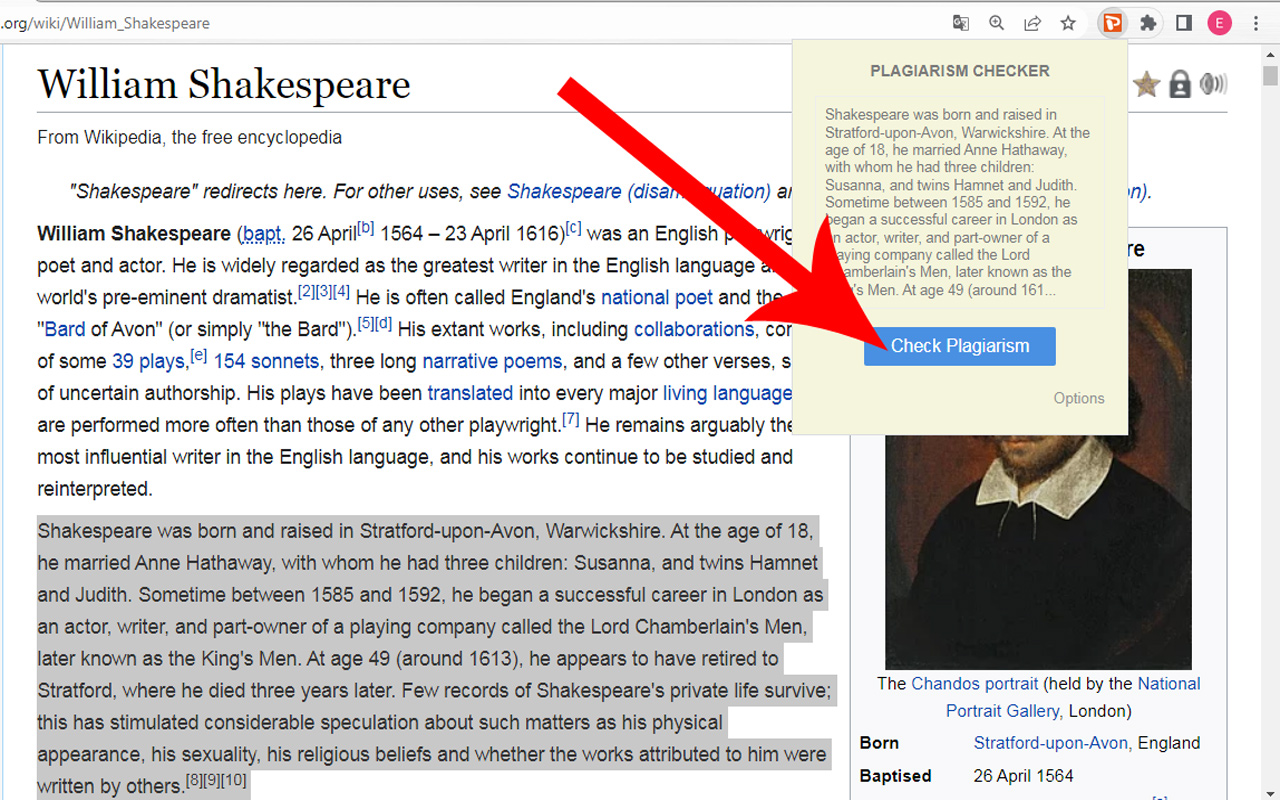Click footnote [b] after 26 April
Image resolution: width=1280 pixels, height=800 pixels.
[366, 227]
